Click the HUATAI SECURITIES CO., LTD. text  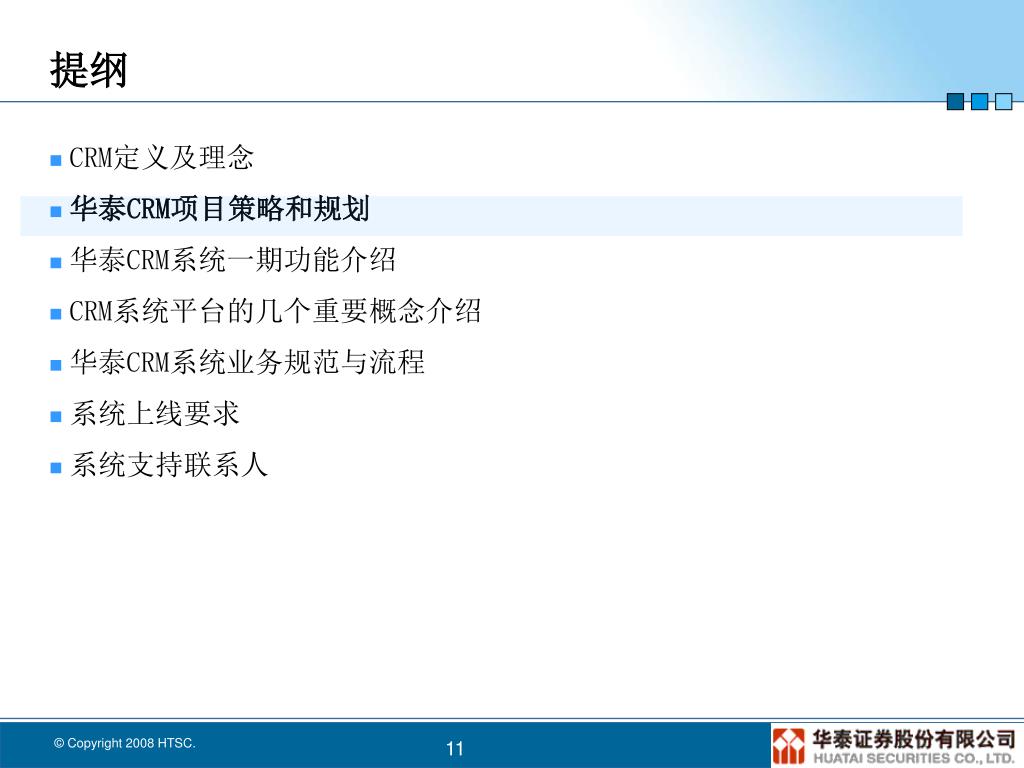[x=914, y=759]
